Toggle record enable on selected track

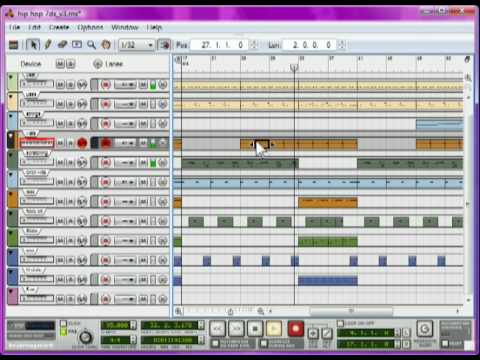[x=82, y=143]
